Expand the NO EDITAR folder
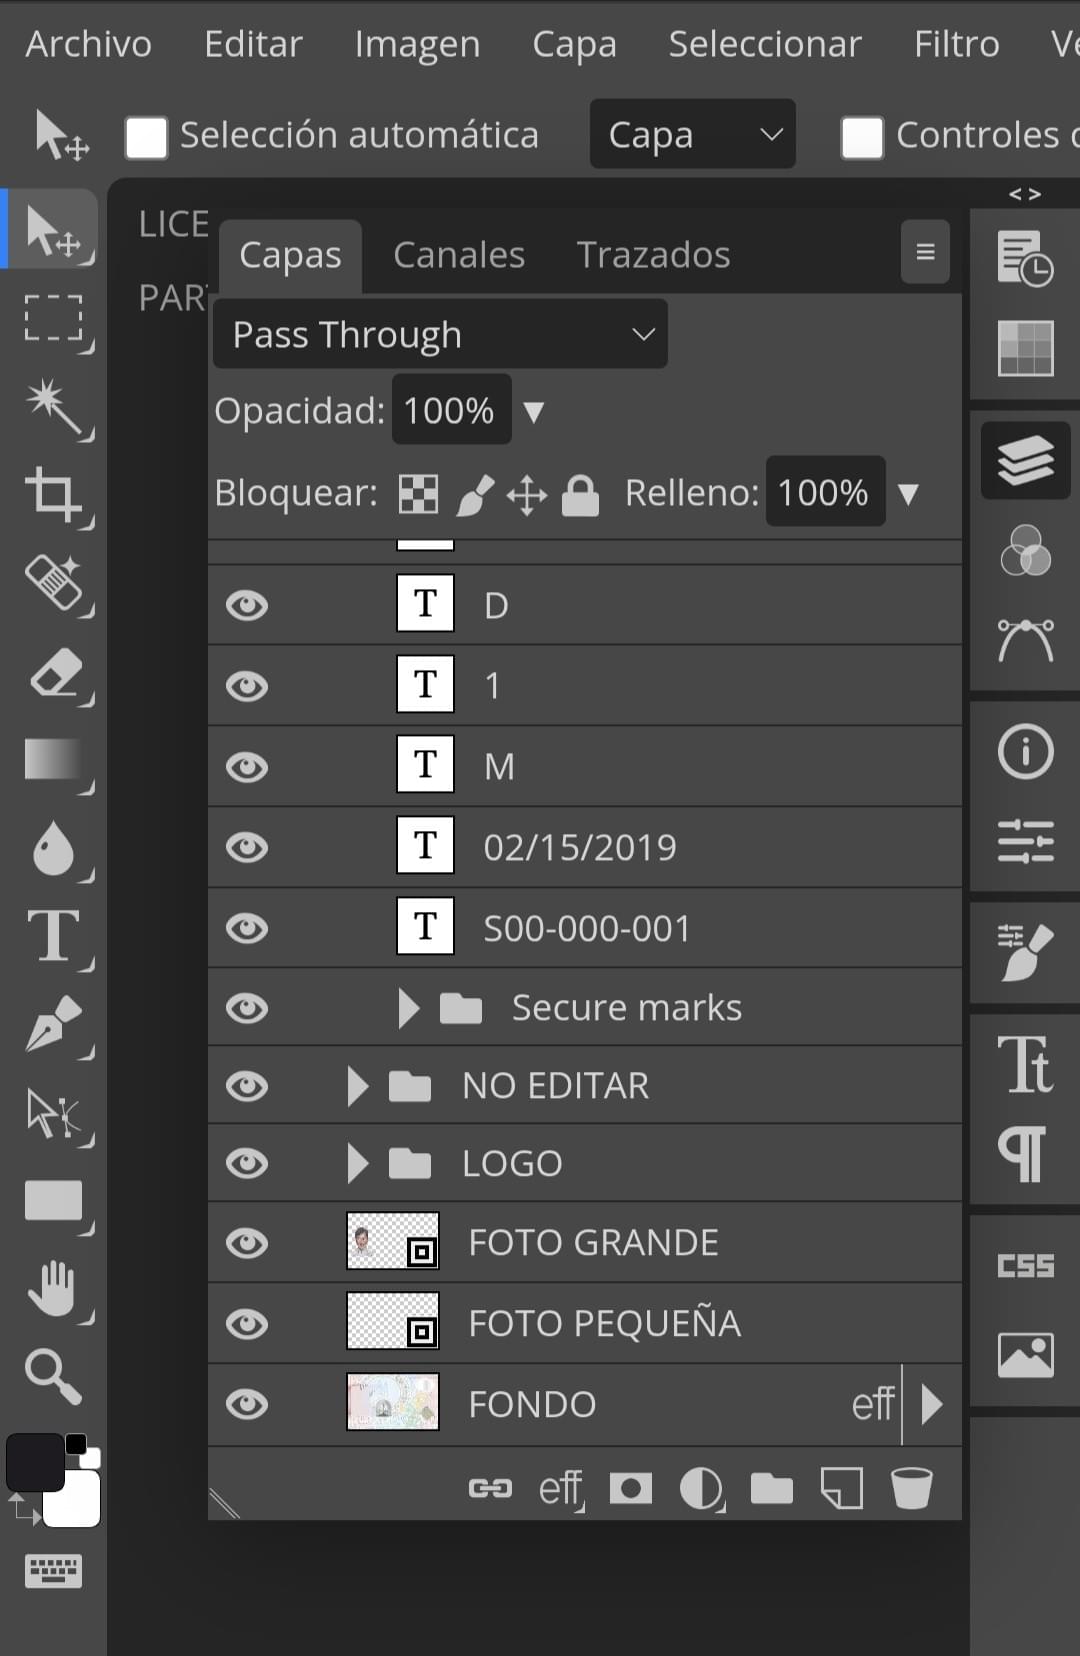The image size is (1080, 1656). tap(357, 1086)
